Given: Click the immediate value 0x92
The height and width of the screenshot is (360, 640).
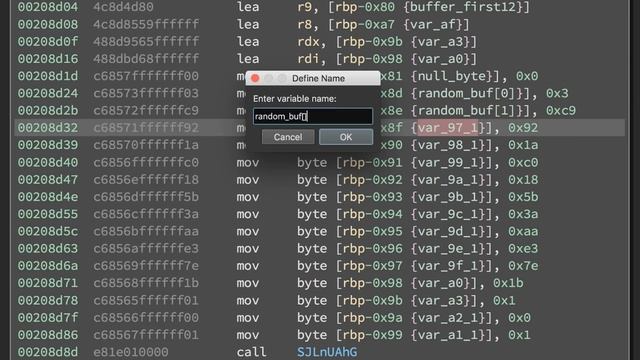Looking at the screenshot, I should coord(523,128).
